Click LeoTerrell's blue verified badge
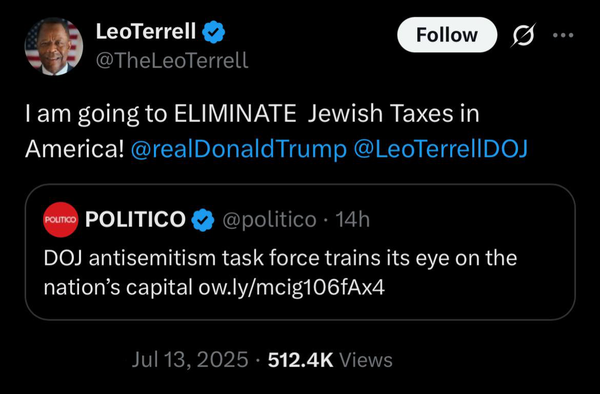The image size is (600, 394). 214,32
